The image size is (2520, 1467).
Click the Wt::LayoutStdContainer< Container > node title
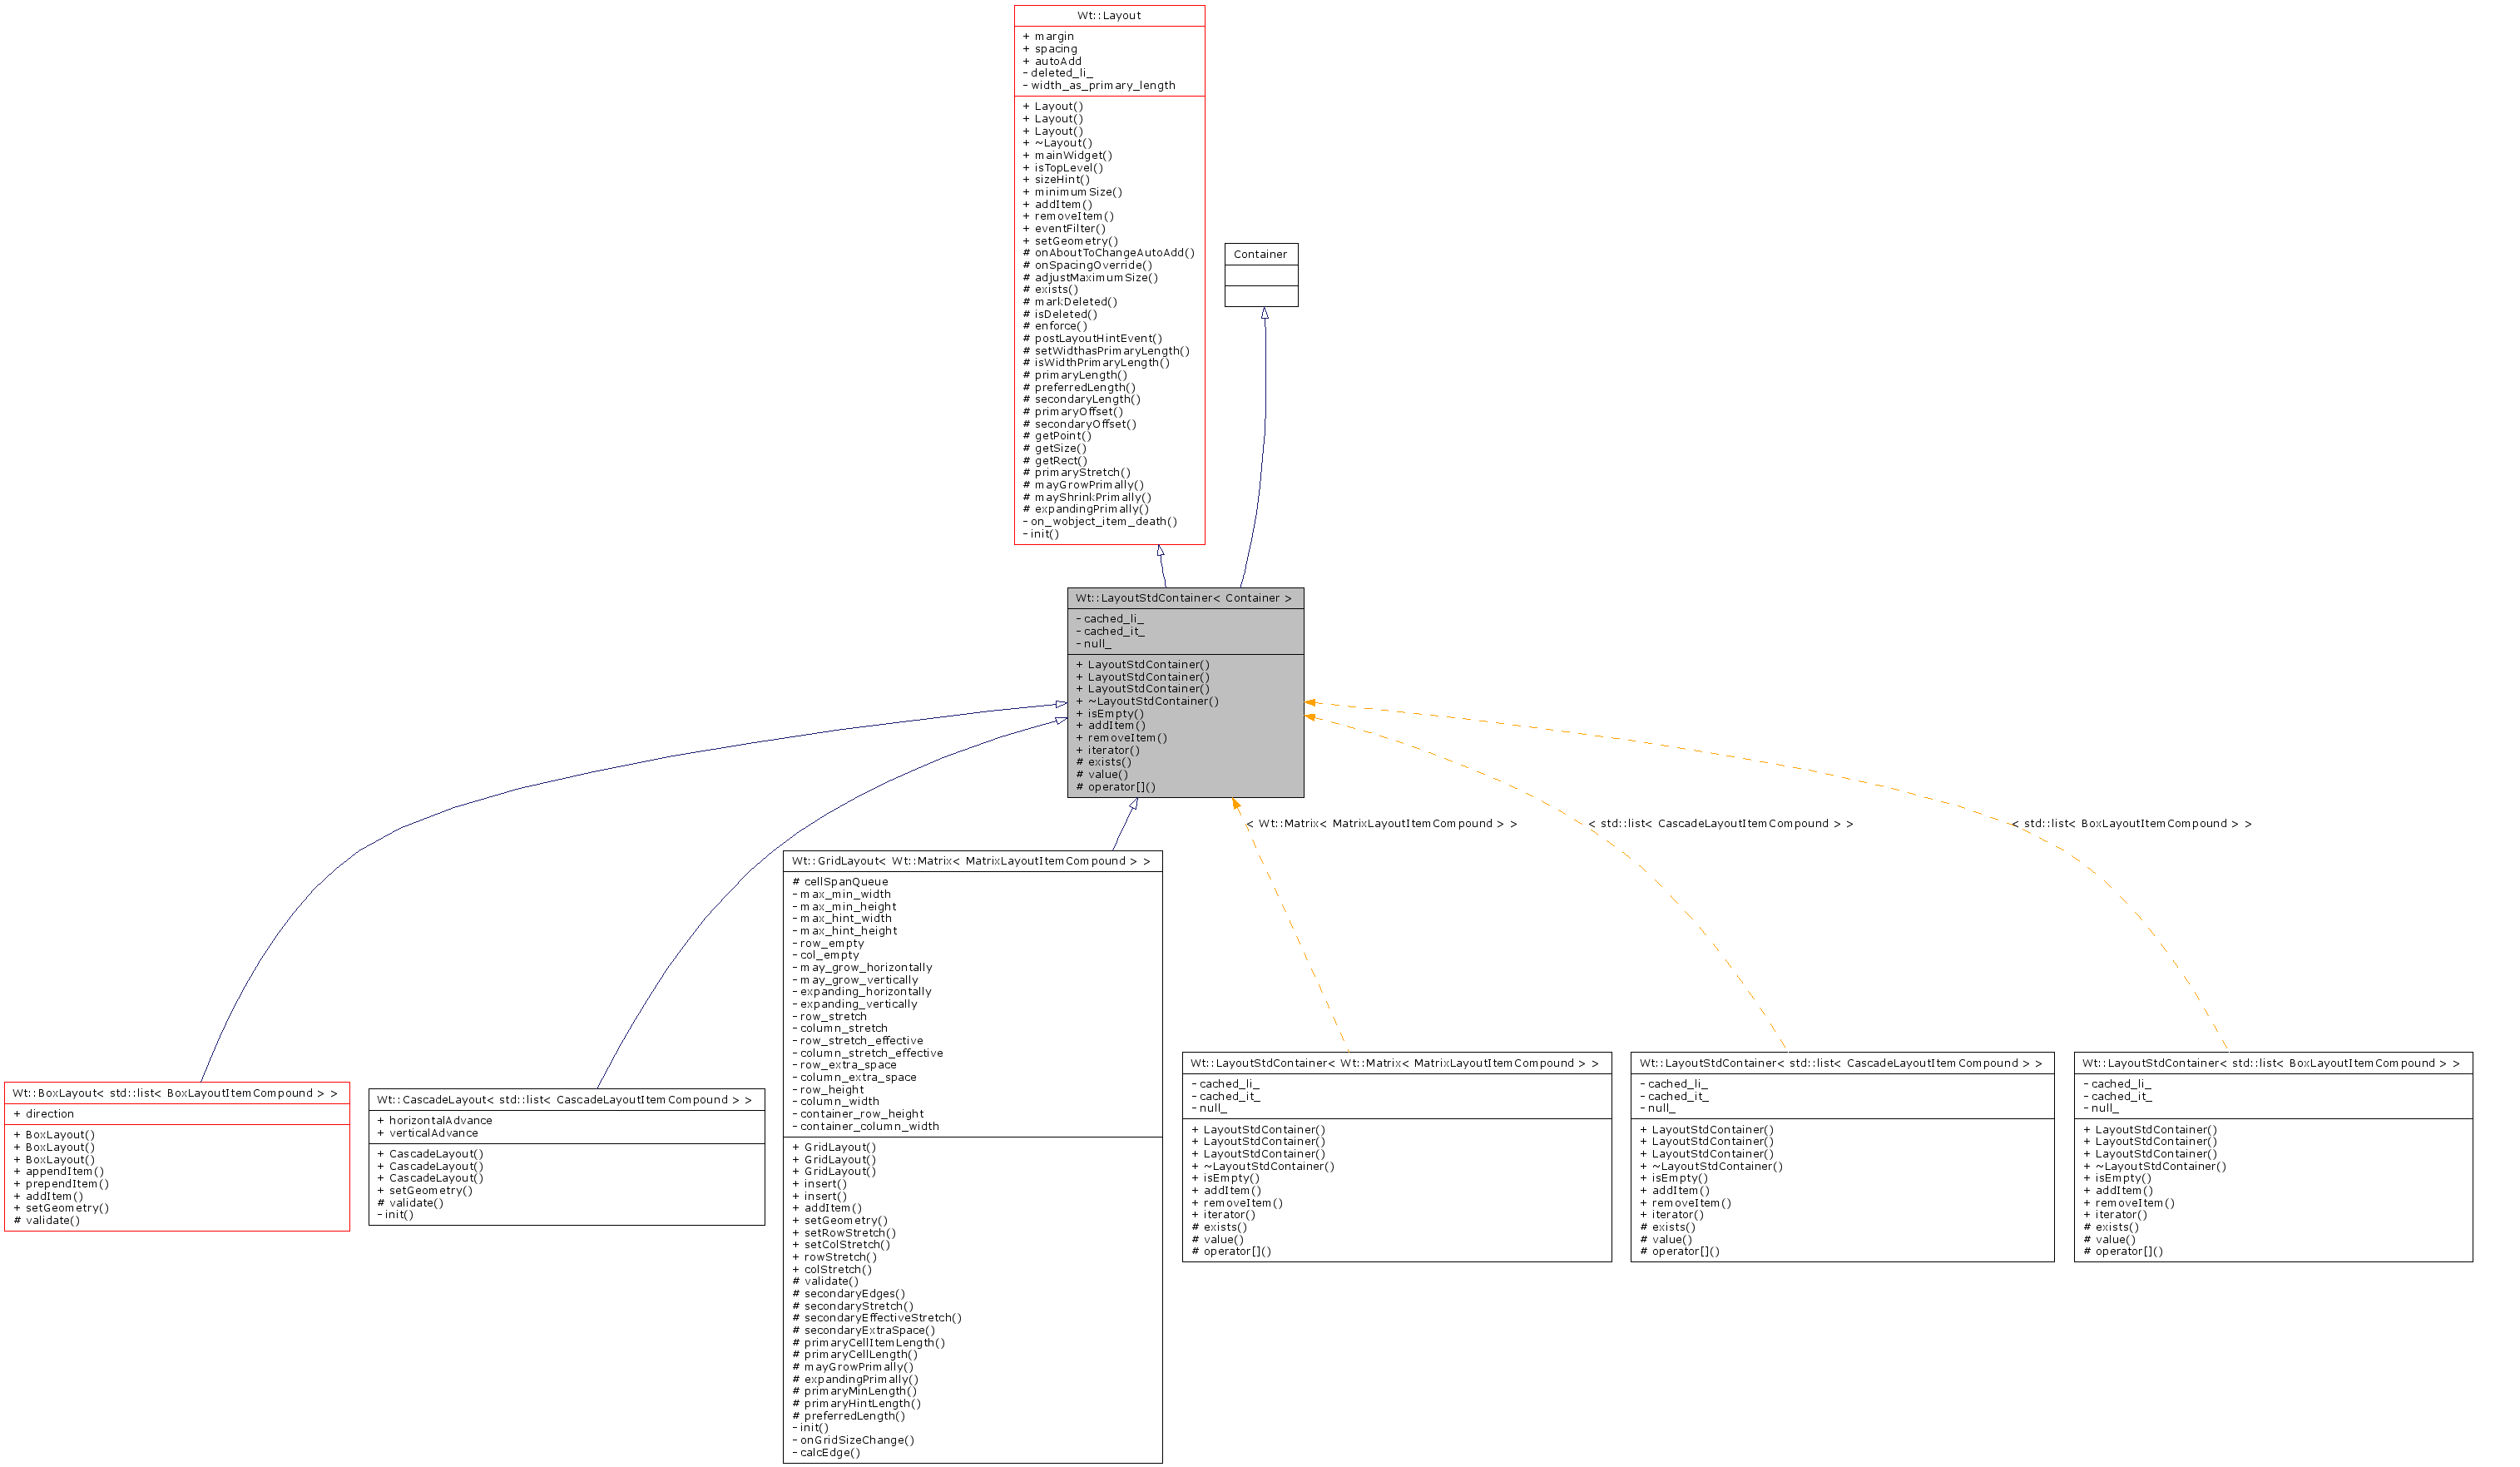pyautogui.click(x=1185, y=599)
